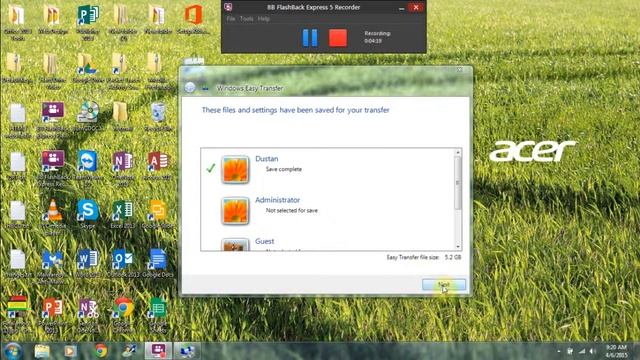
Task: Select the Dustan user account entry
Action: [x=328, y=169]
